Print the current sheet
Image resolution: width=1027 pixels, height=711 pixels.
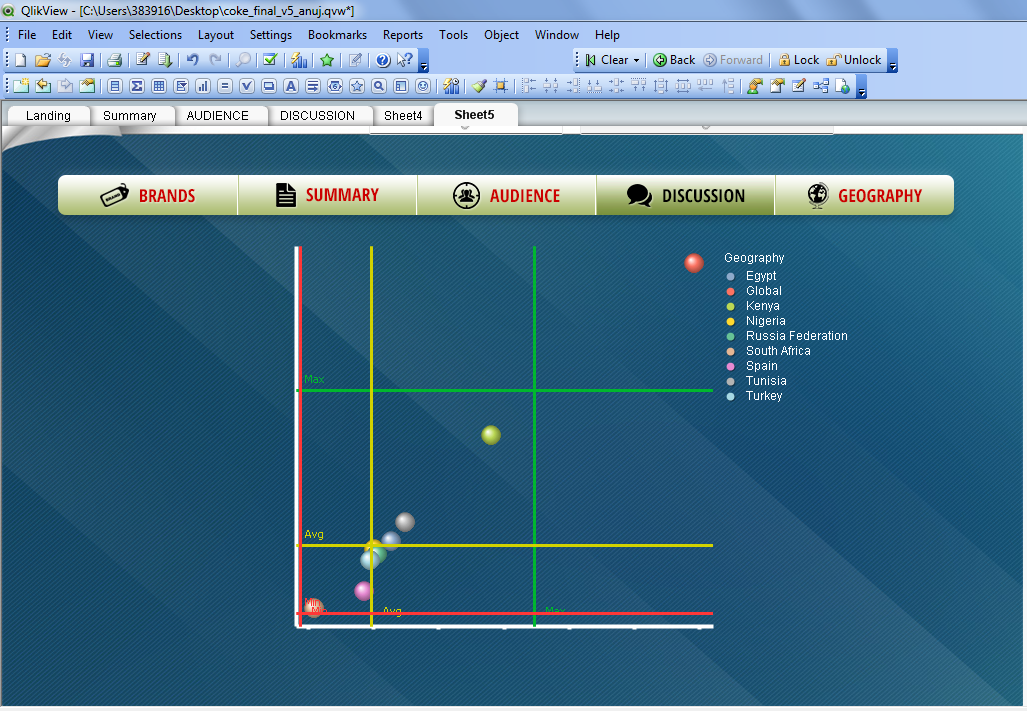[114, 59]
